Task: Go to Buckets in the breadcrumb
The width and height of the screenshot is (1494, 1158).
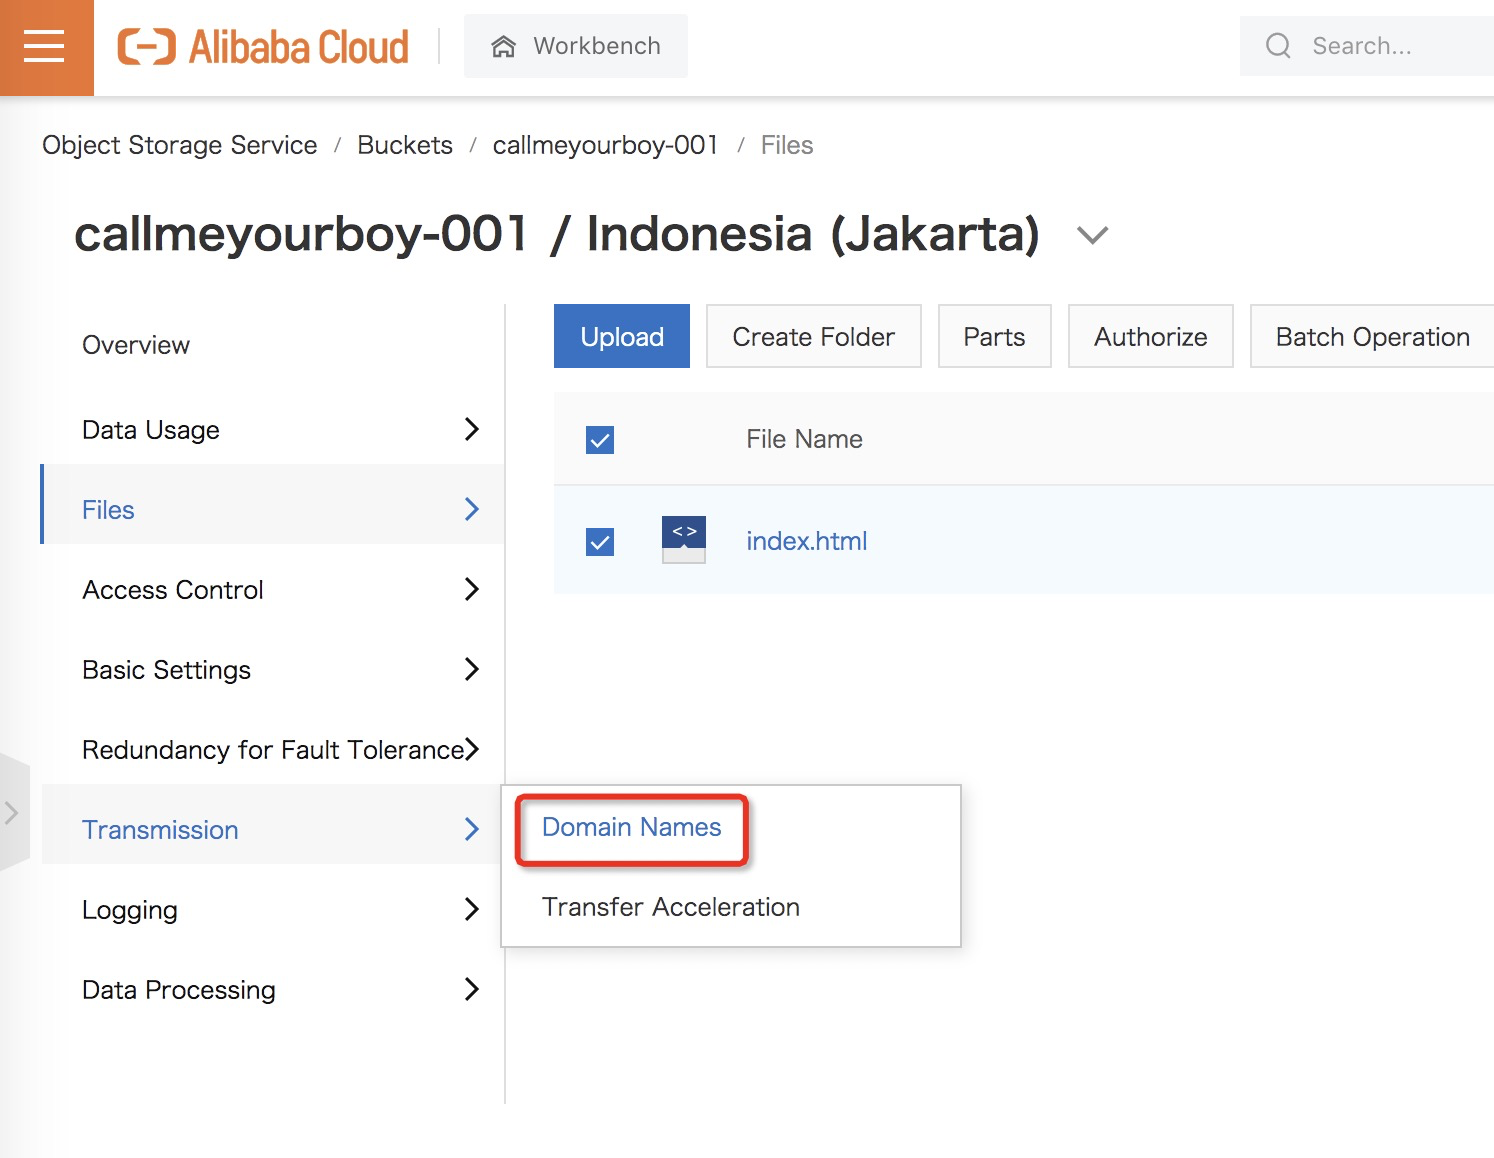Action: tap(404, 145)
